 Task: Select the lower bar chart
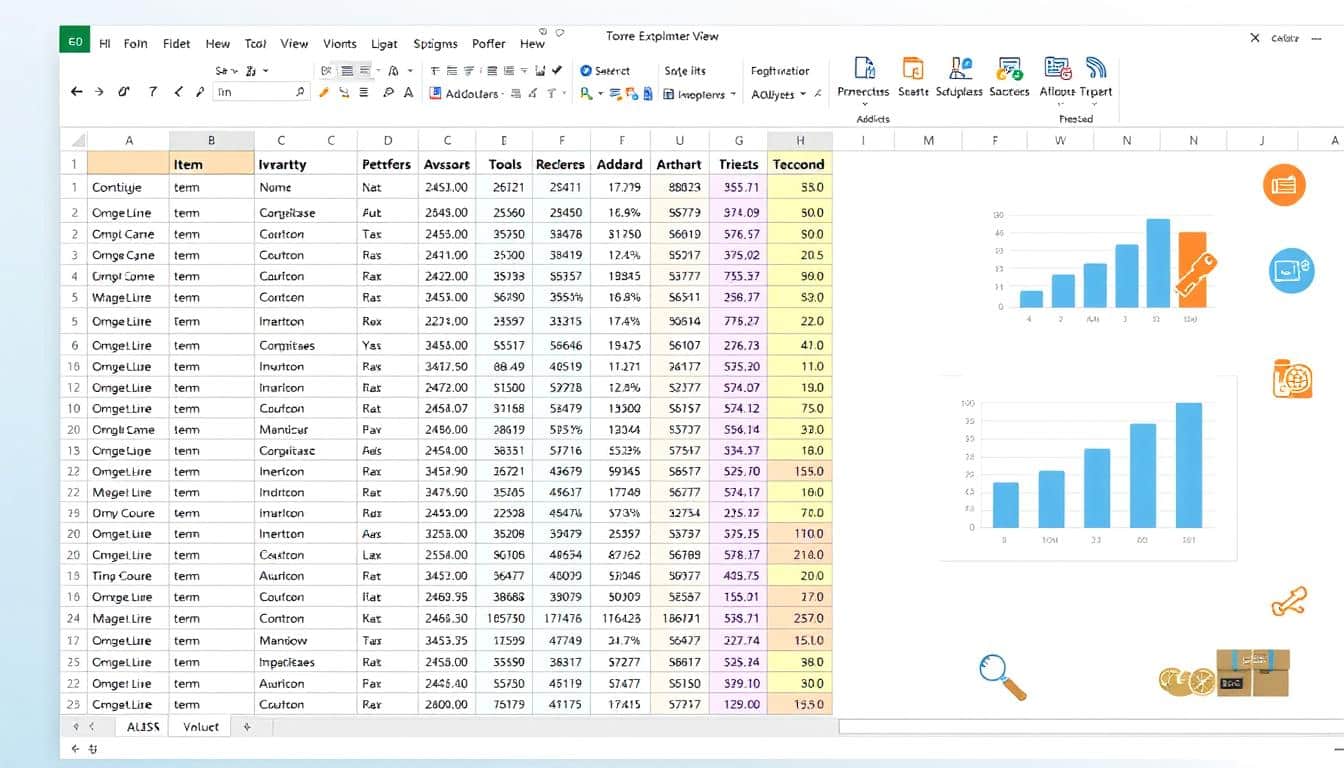1090,470
